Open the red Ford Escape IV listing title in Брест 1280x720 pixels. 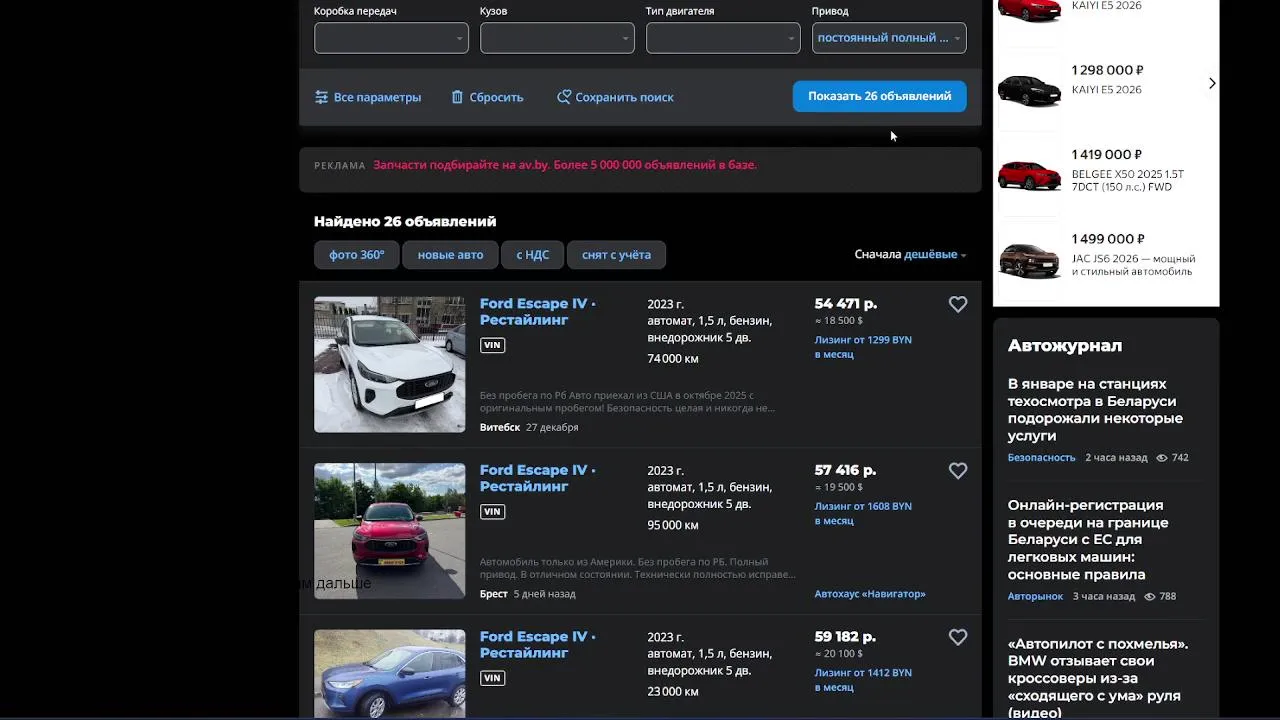point(538,478)
